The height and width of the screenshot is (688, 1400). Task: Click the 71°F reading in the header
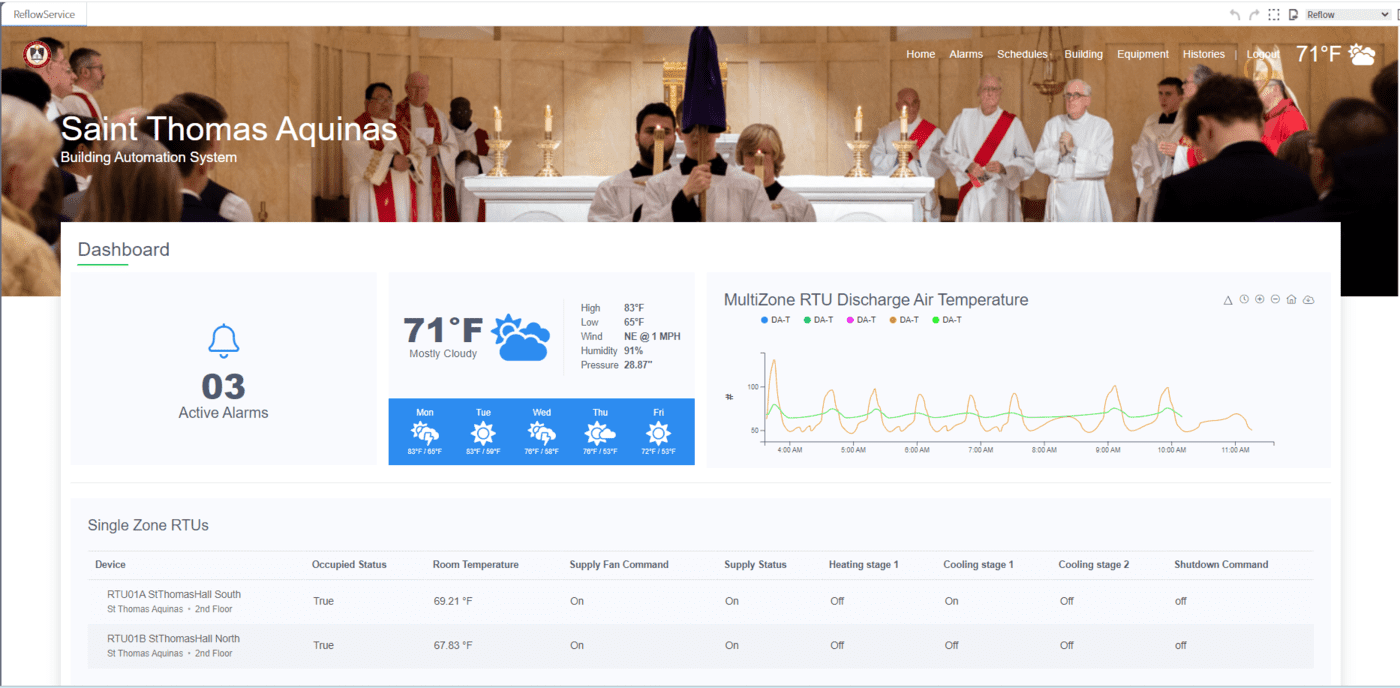(x=1318, y=54)
